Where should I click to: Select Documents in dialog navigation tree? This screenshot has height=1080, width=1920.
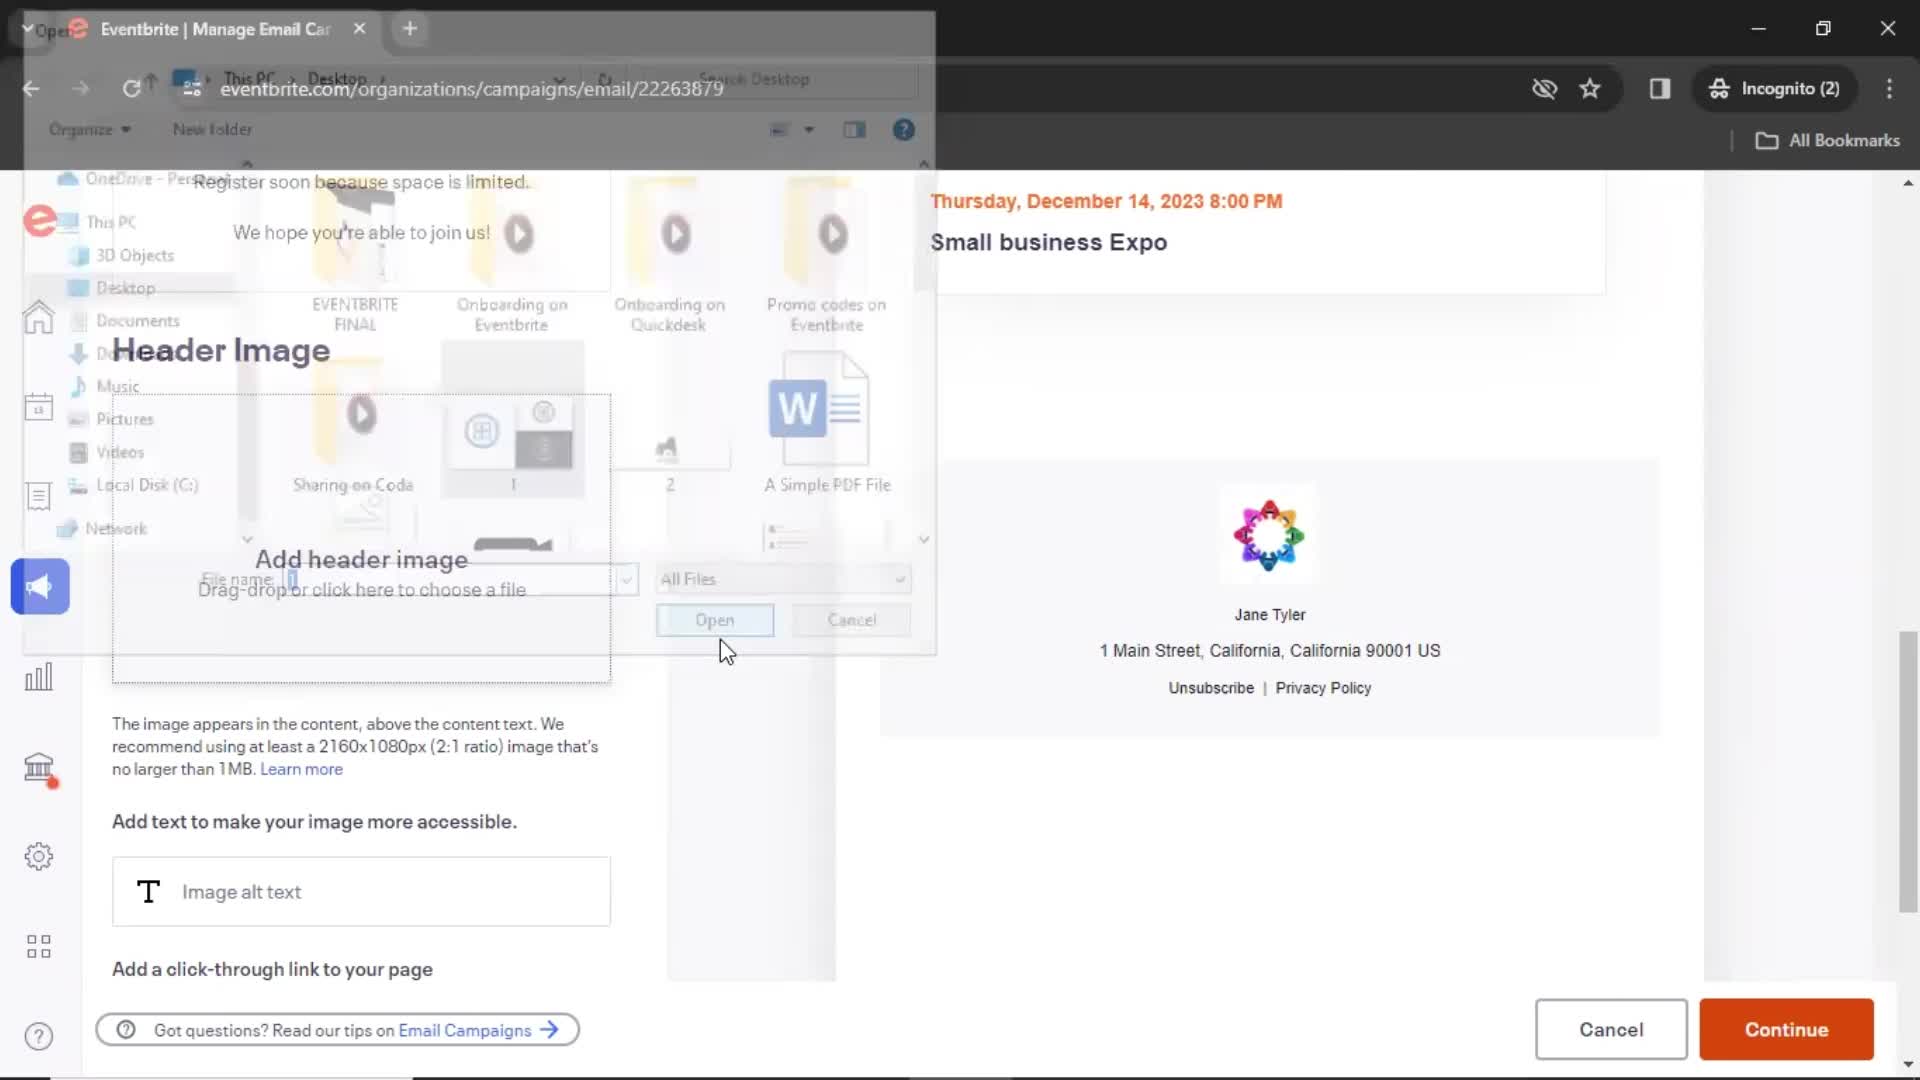[x=126, y=320]
